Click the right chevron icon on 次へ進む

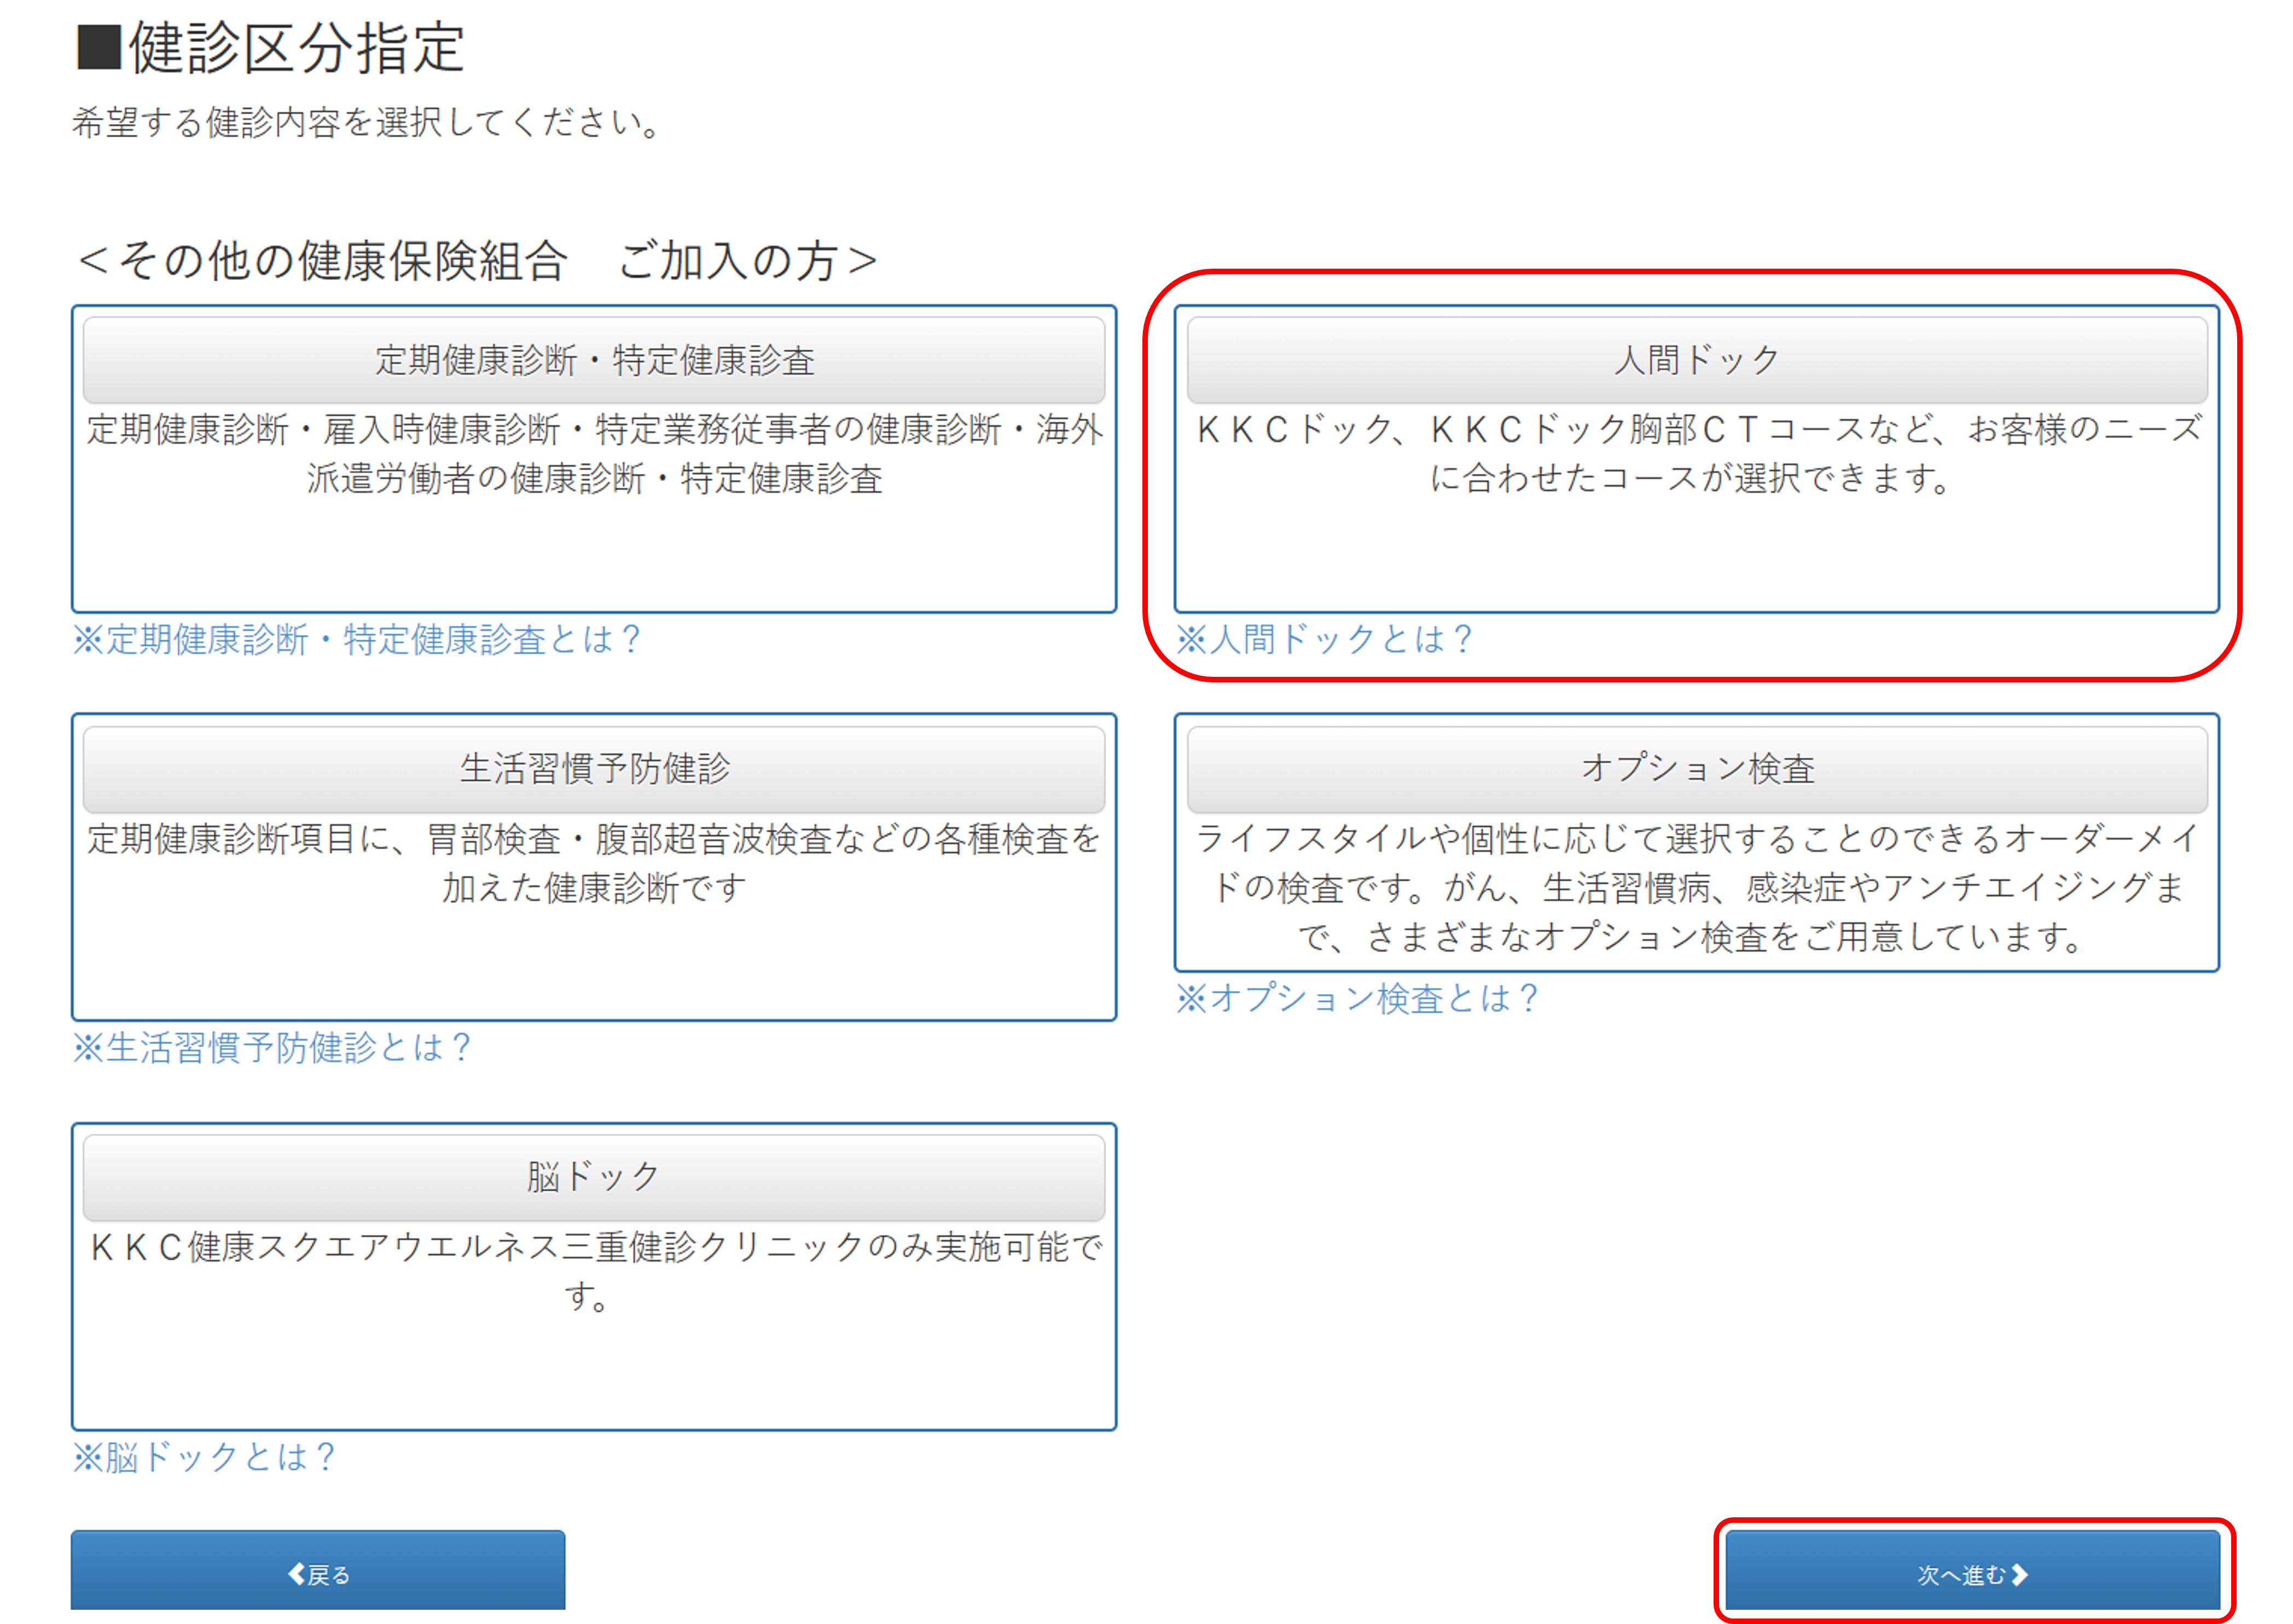[x=2020, y=1574]
